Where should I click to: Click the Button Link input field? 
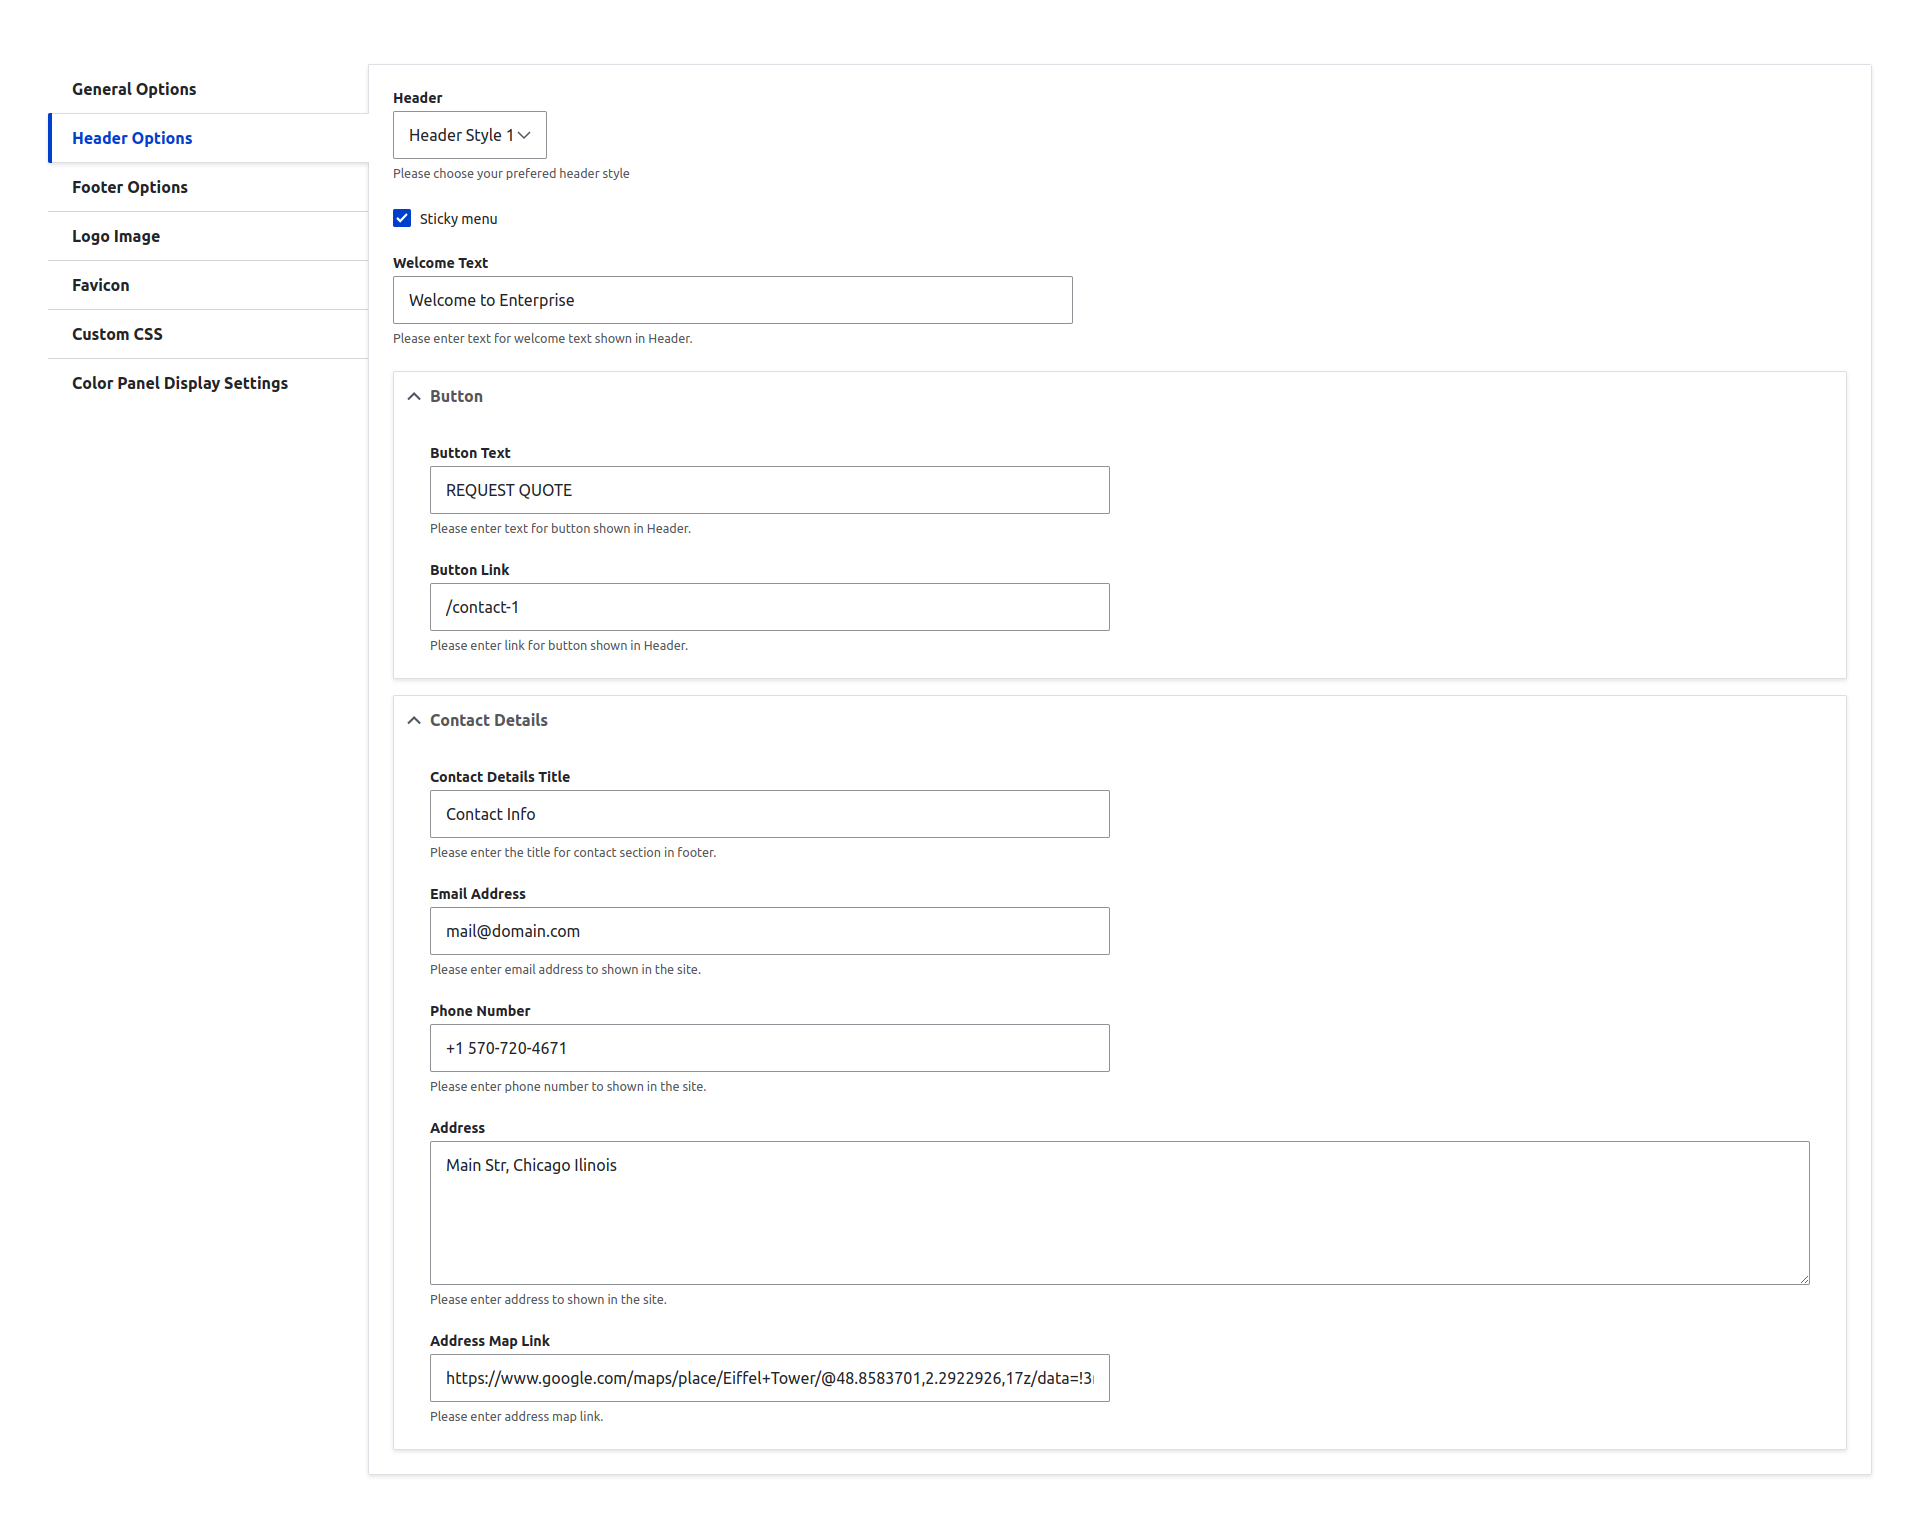pos(769,607)
